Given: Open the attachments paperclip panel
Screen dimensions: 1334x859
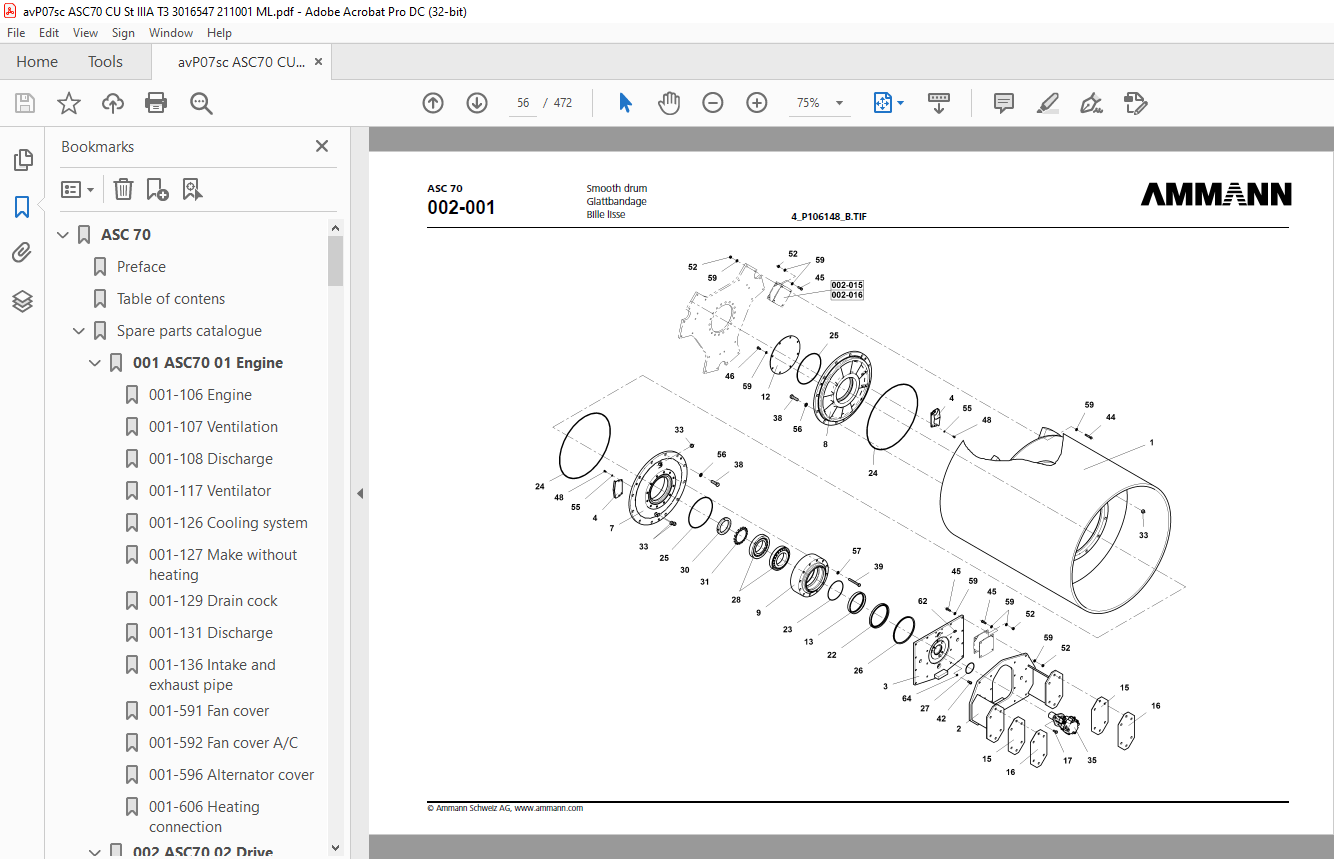Looking at the screenshot, I should (22, 253).
